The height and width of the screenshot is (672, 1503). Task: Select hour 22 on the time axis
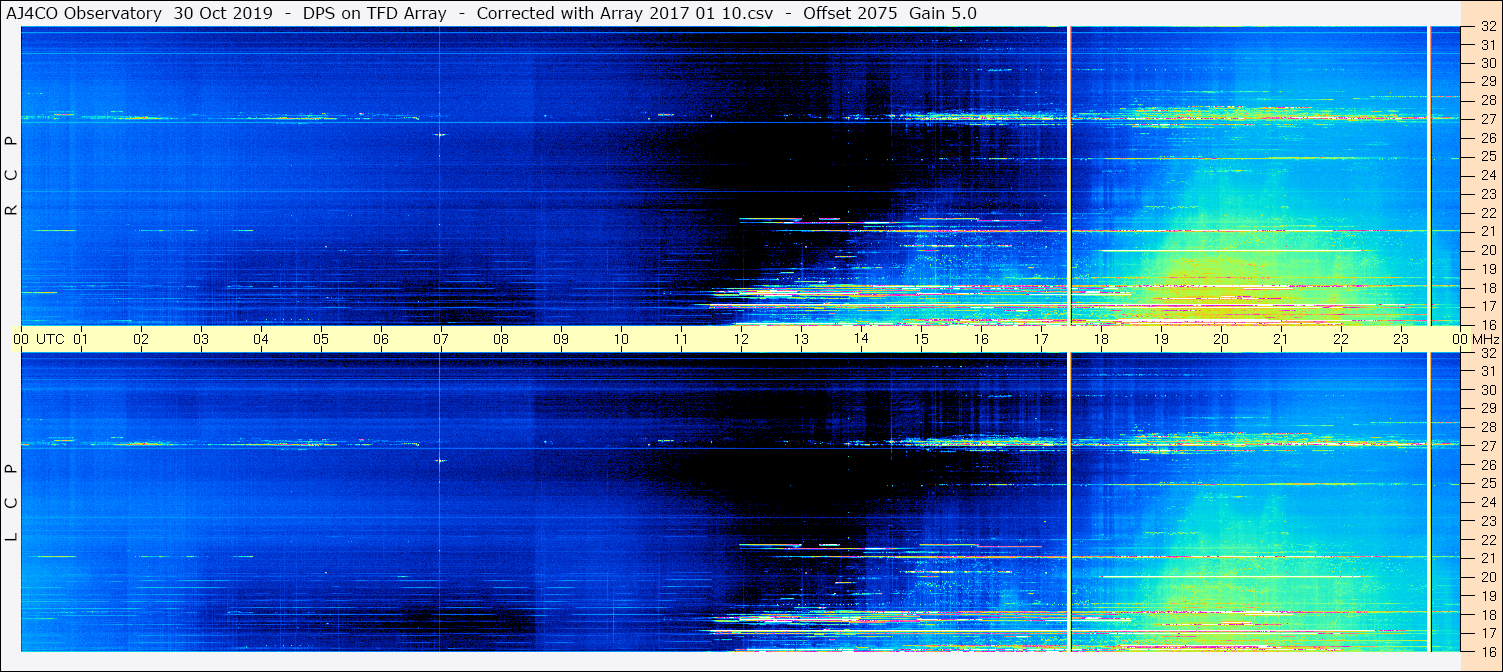[x=1341, y=339]
